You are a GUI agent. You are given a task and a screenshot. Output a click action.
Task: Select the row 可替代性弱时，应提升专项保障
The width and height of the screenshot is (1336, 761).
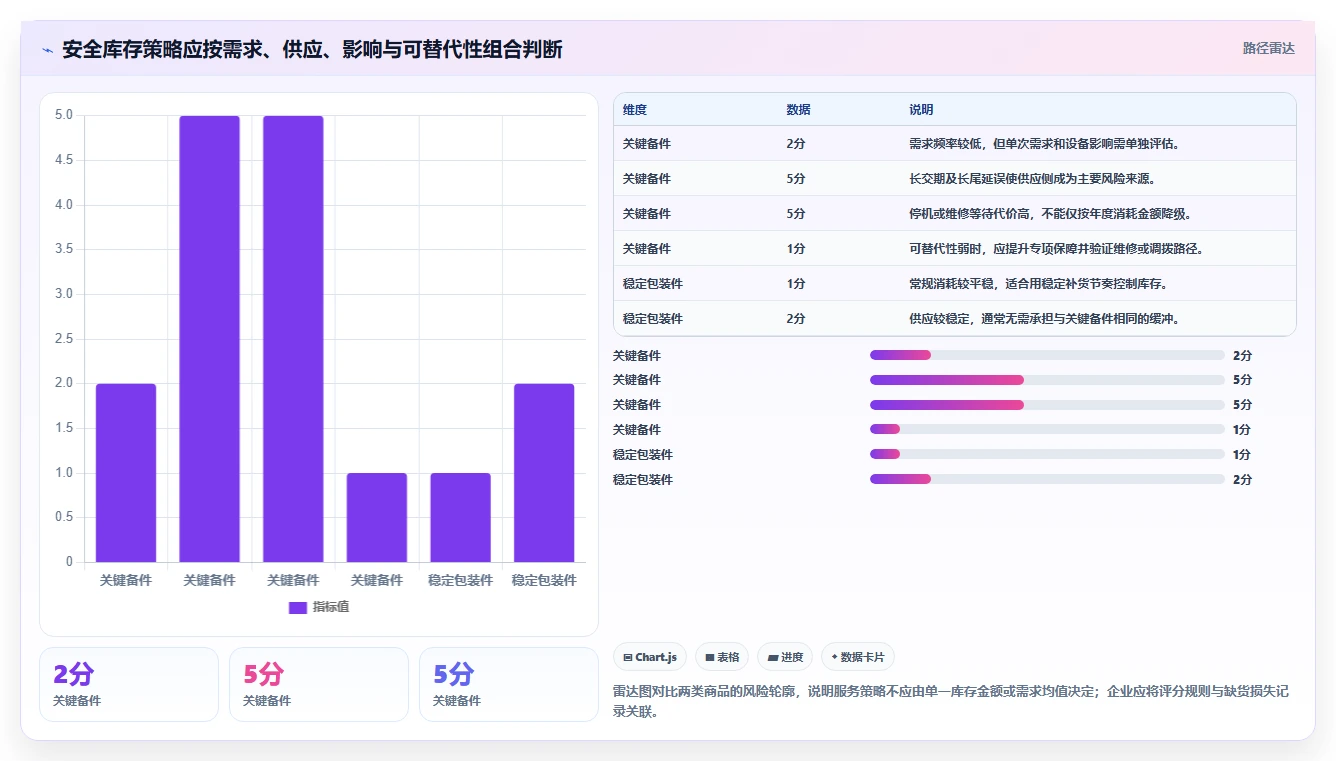pos(954,248)
